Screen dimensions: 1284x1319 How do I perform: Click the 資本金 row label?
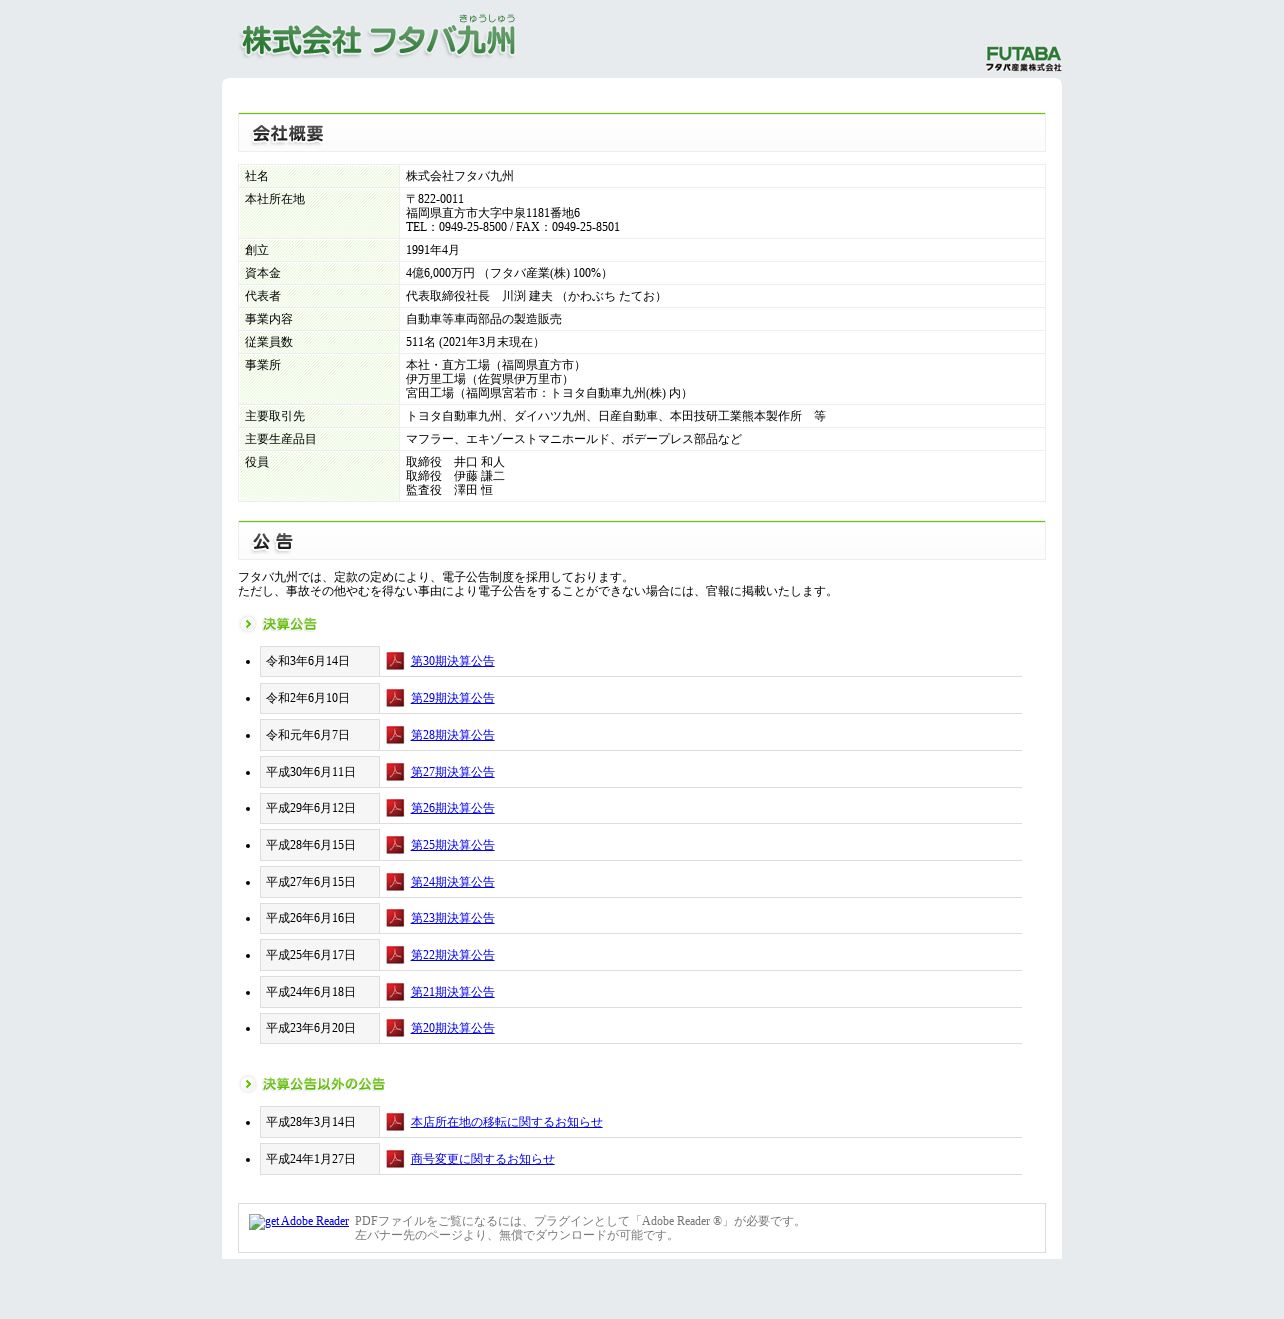click(263, 273)
